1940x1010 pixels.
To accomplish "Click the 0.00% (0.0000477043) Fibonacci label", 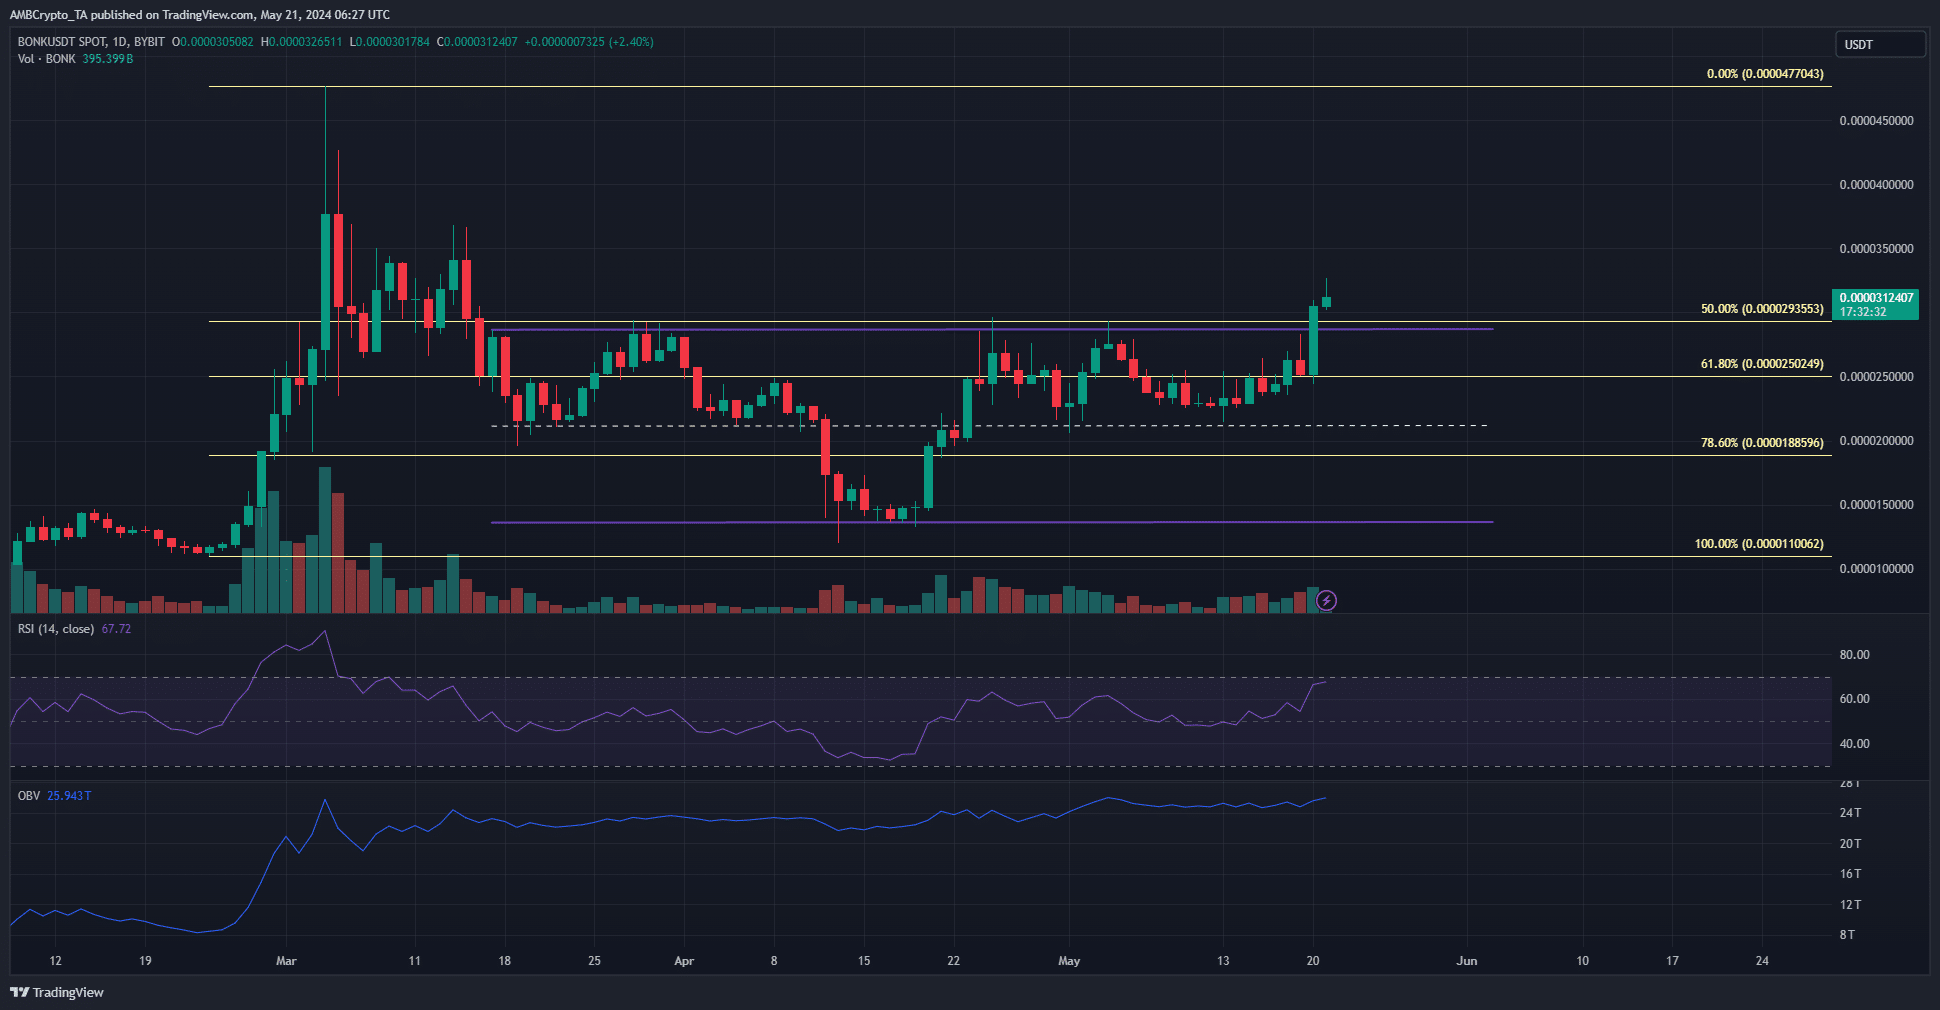I will click(x=1765, y=74).
